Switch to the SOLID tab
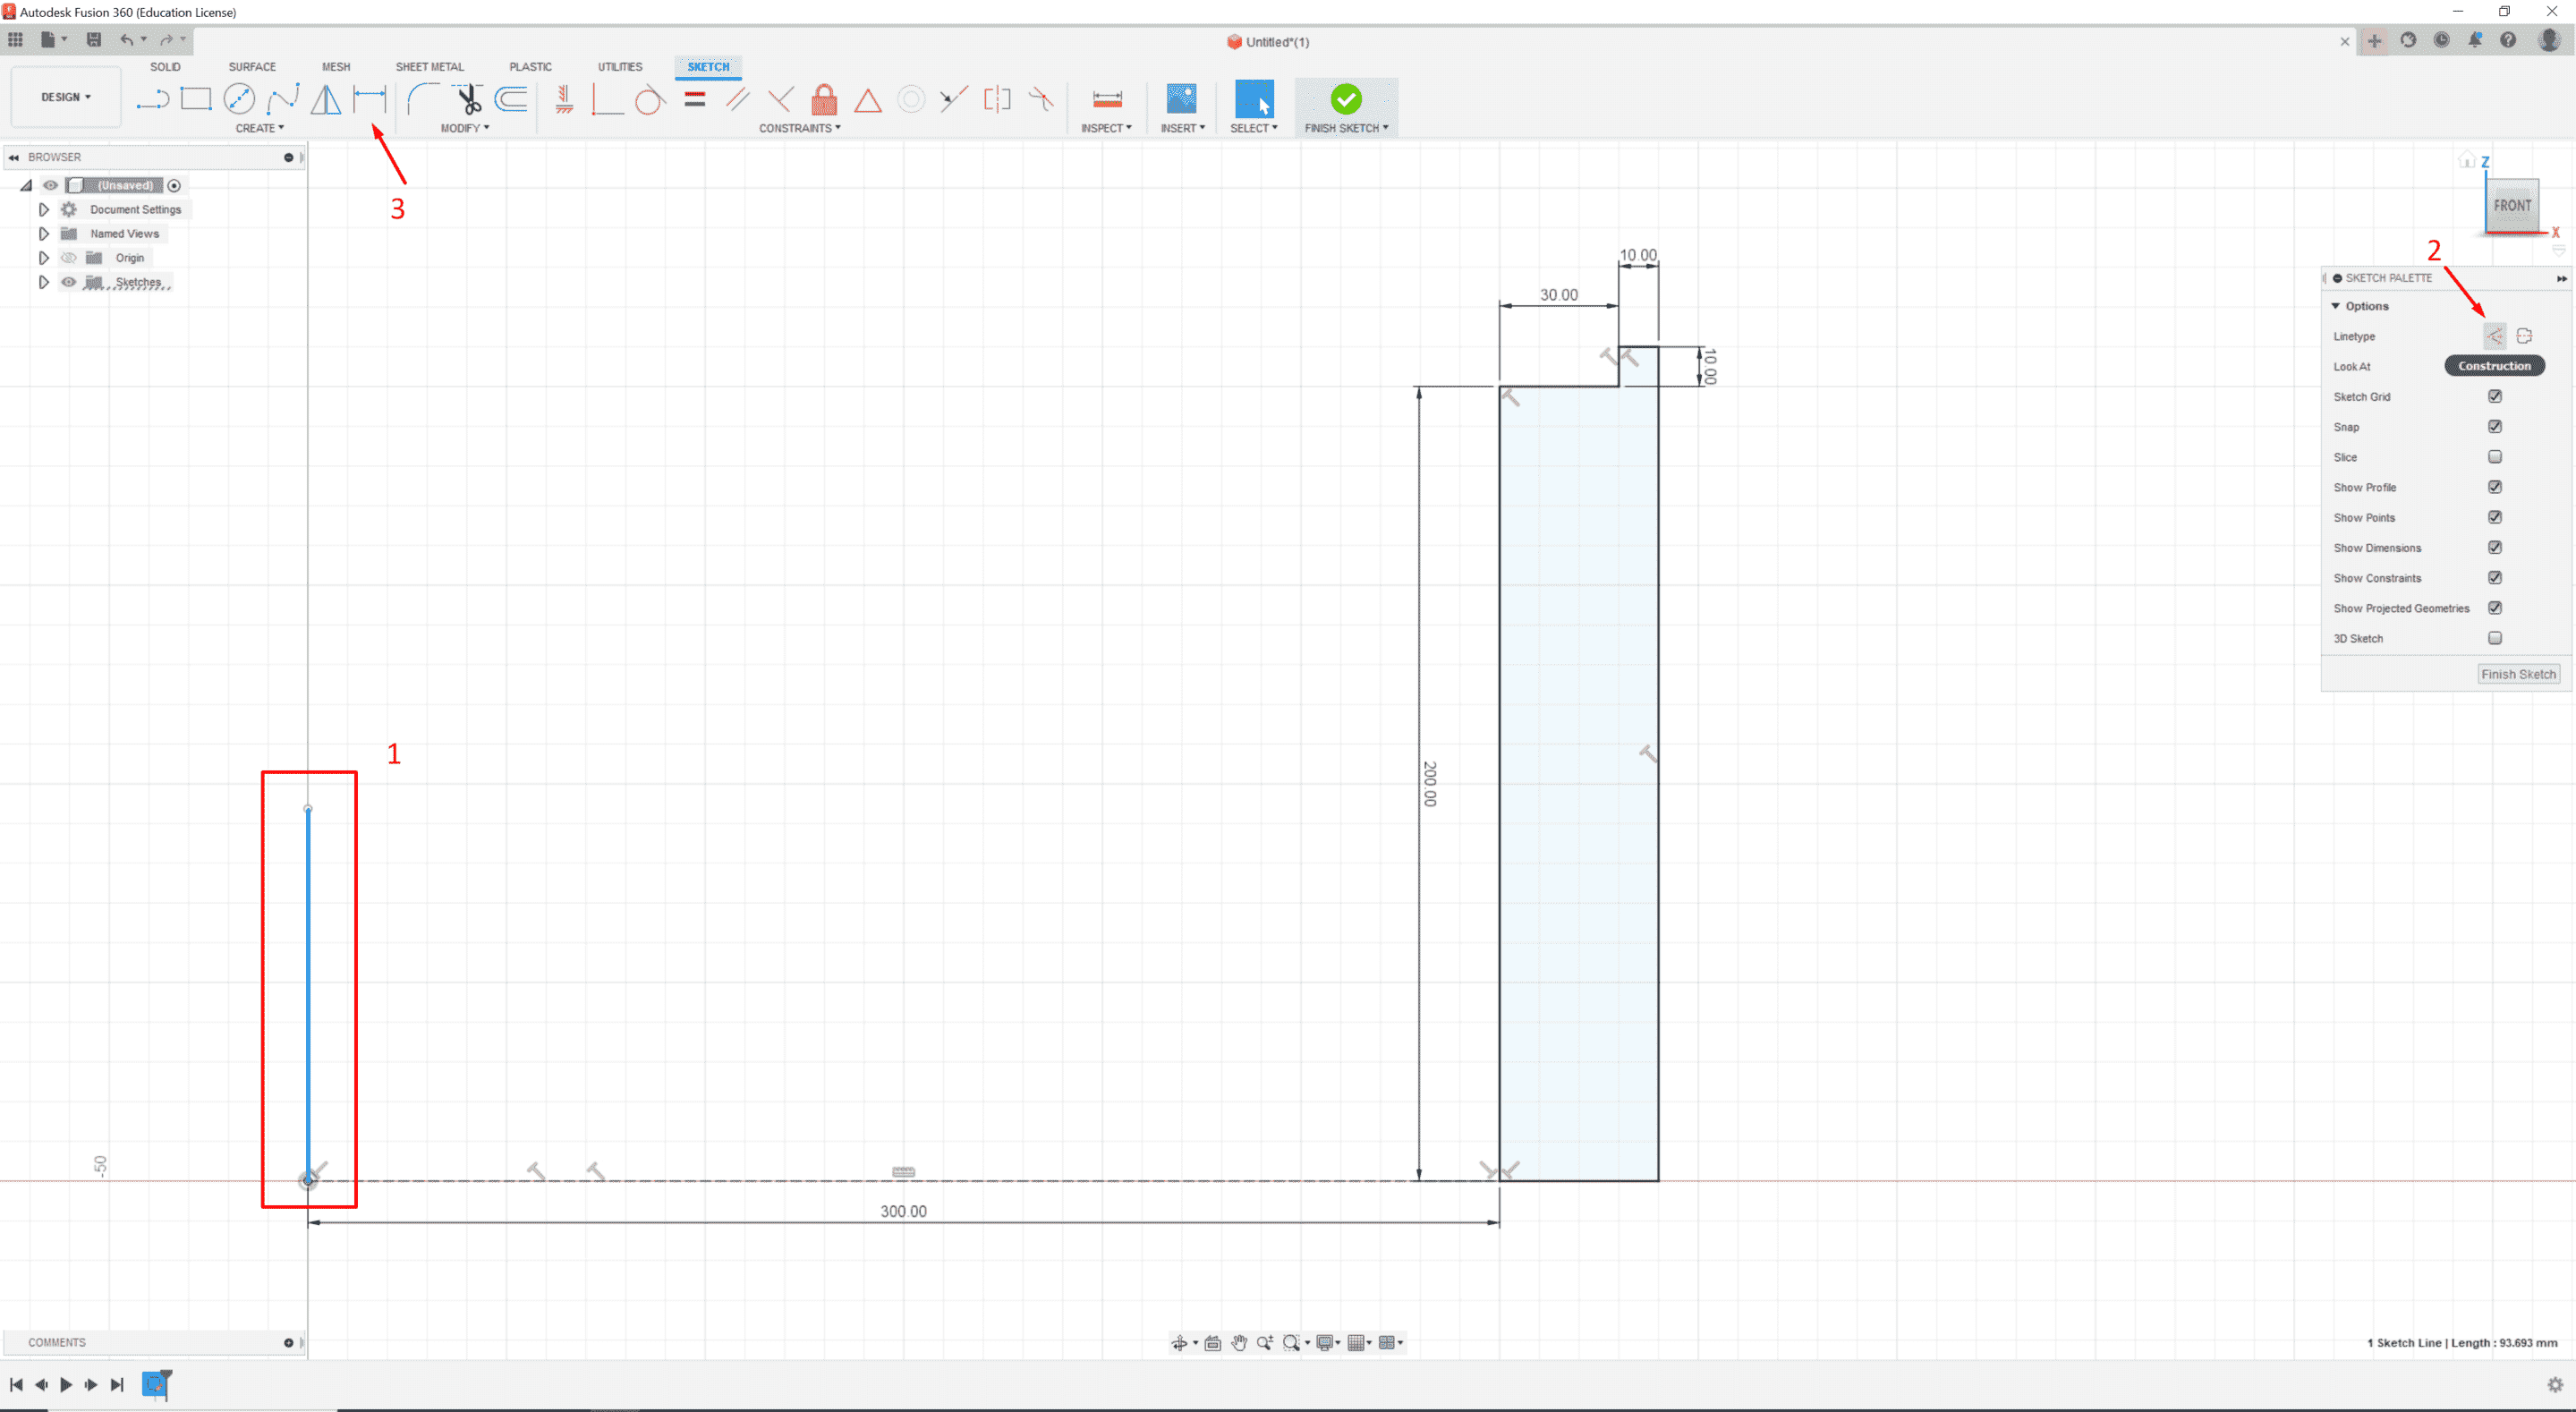The image size is (2576, 1412). 165,67
